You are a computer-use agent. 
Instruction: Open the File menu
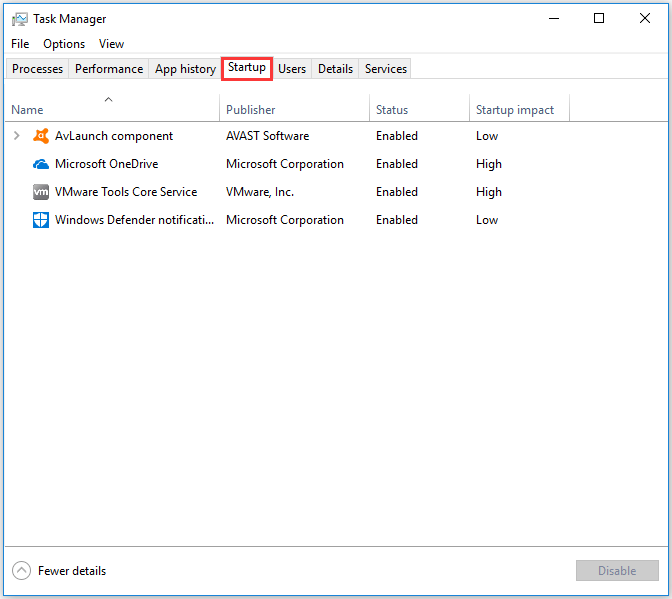pos(20,44)
